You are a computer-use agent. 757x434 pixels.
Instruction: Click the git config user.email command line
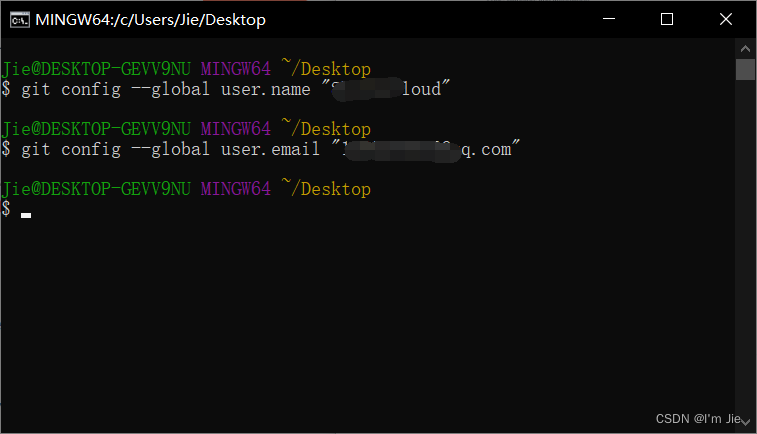[x=261, y=149]
